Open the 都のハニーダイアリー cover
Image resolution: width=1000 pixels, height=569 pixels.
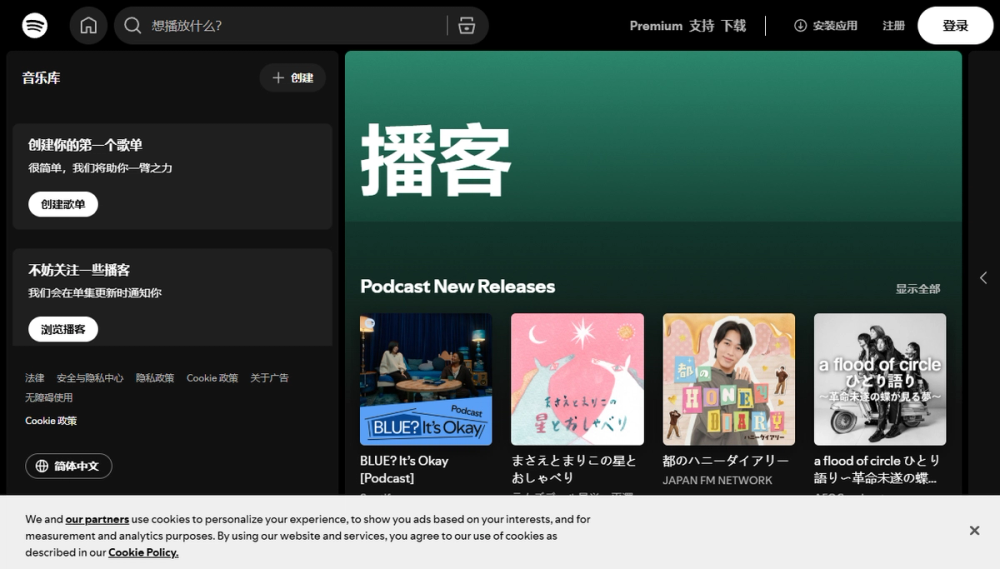point(729,379)
